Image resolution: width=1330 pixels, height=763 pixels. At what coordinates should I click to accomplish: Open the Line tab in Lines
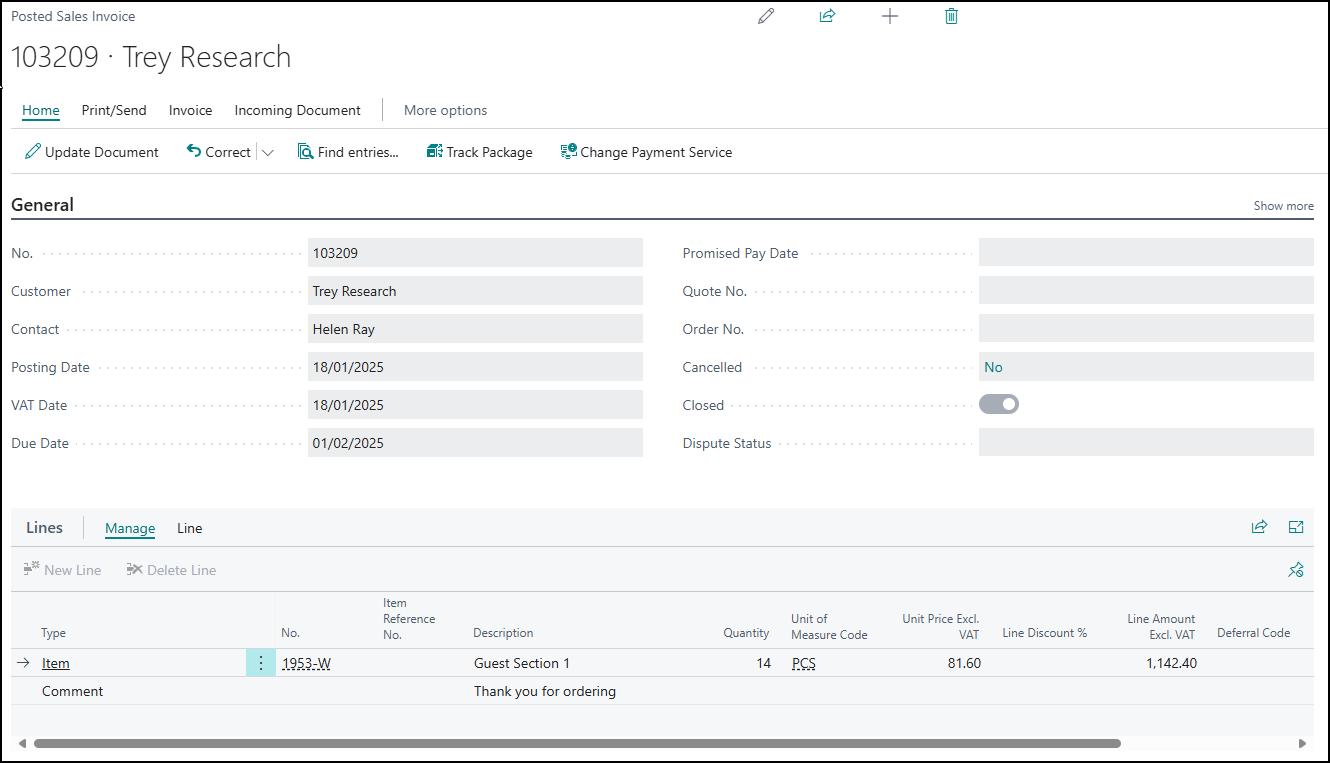click(x=189, y=528)
